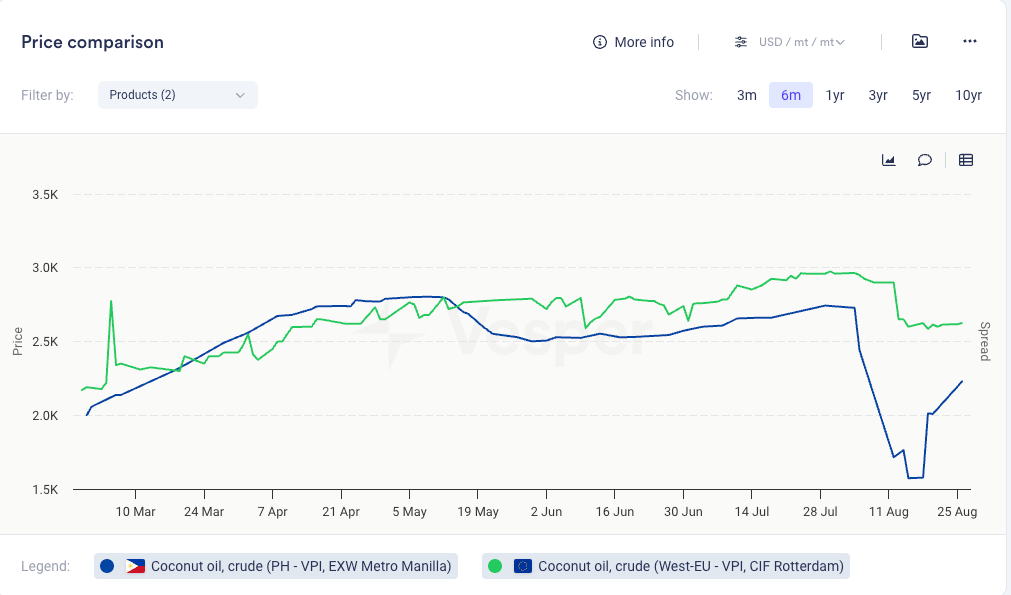Choose the 3yr range option

click(878, 95)
